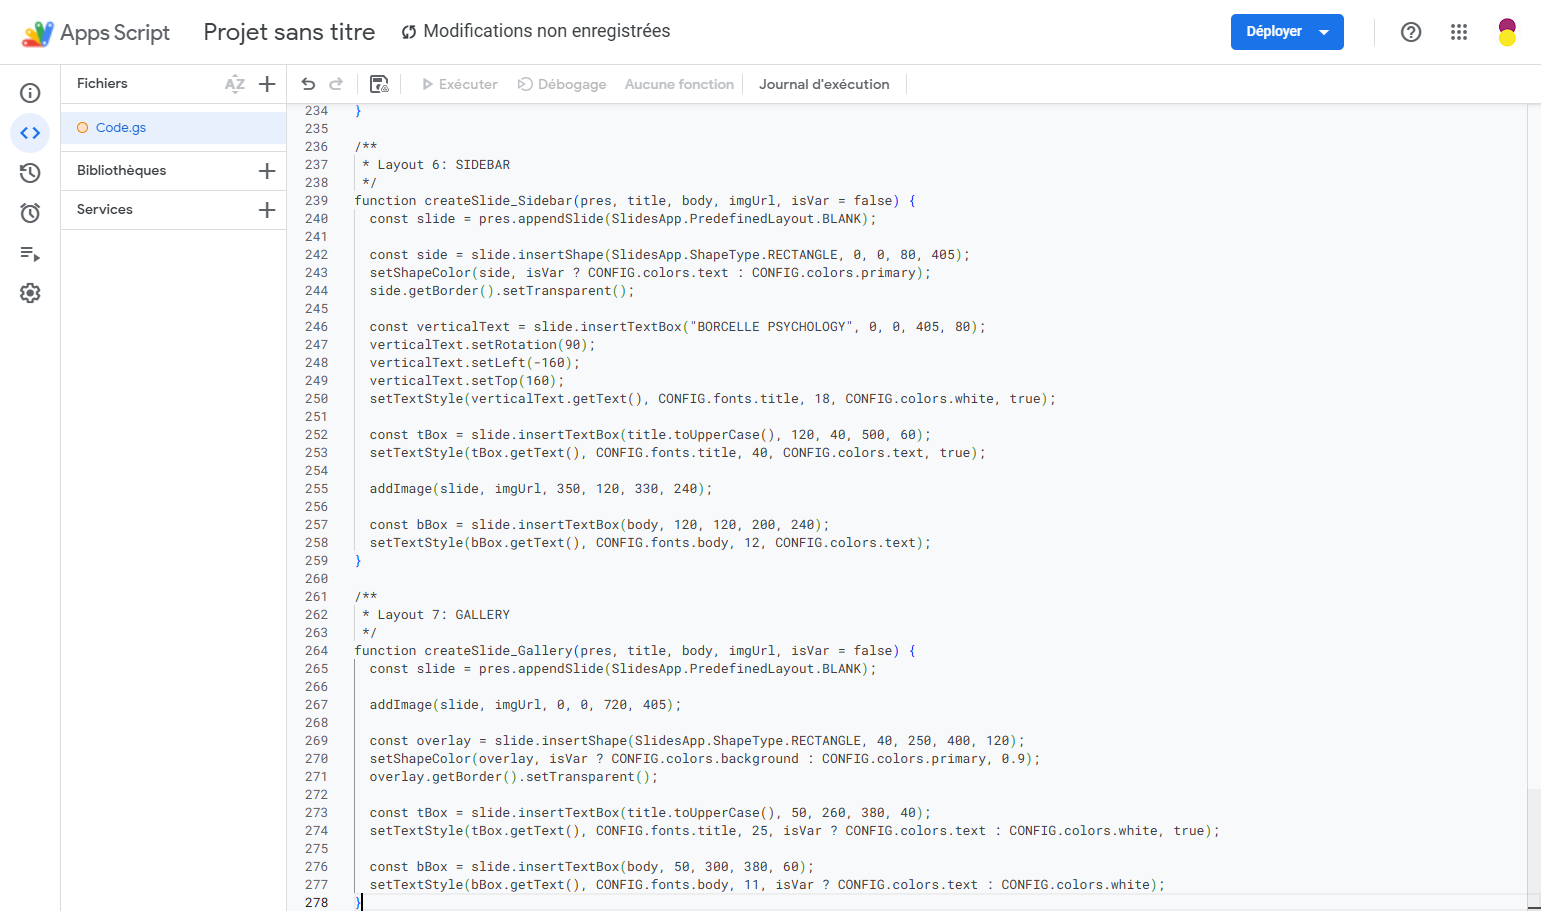The height and width of the screenshot is (911, 1541).
Task: Click the createSlide_Sidebar function name
Action: pos(498,201)
